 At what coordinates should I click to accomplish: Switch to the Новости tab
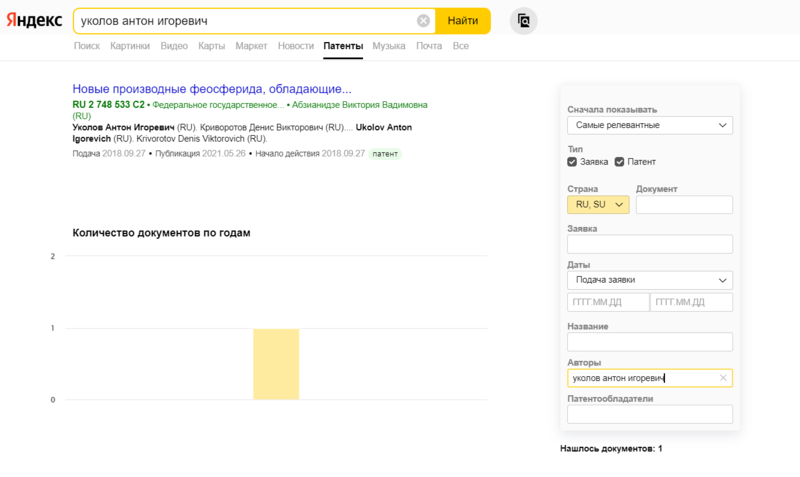click(295, 46)
